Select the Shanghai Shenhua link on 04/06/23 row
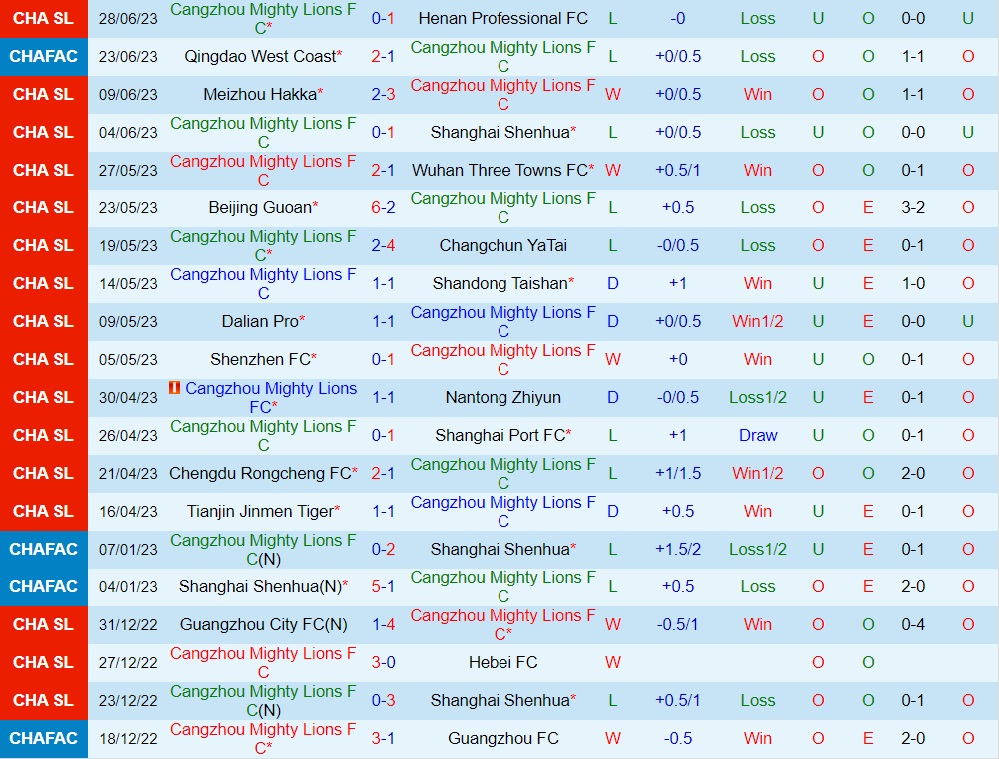The image size is (999, 759). [503, 132]
